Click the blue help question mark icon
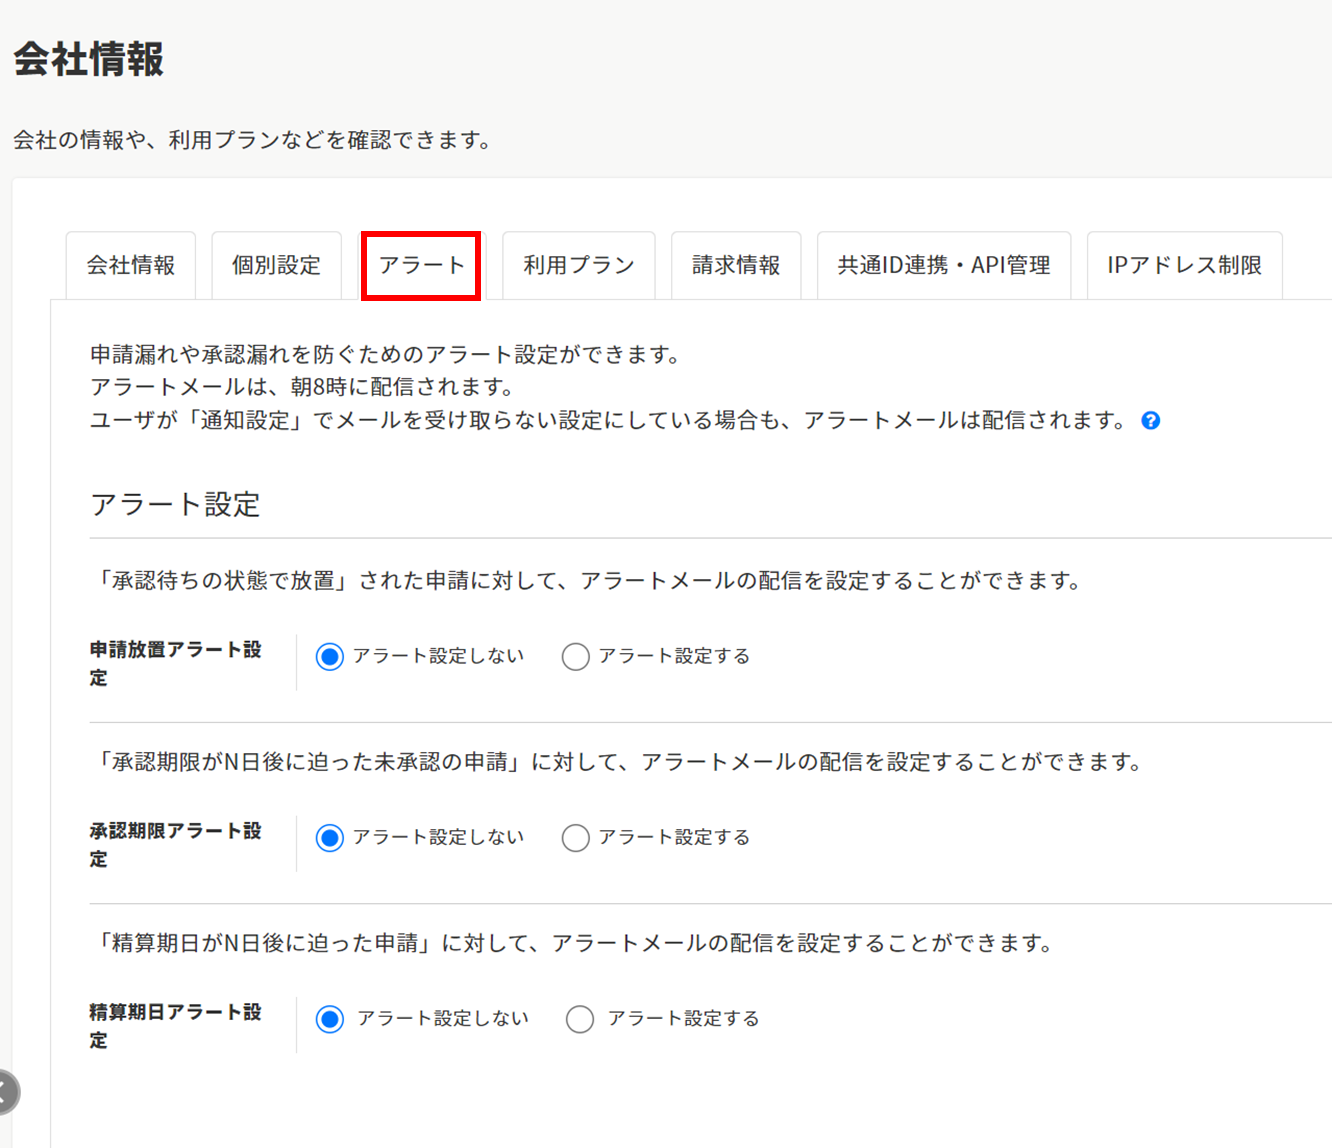 click(x=1151, y=421)
